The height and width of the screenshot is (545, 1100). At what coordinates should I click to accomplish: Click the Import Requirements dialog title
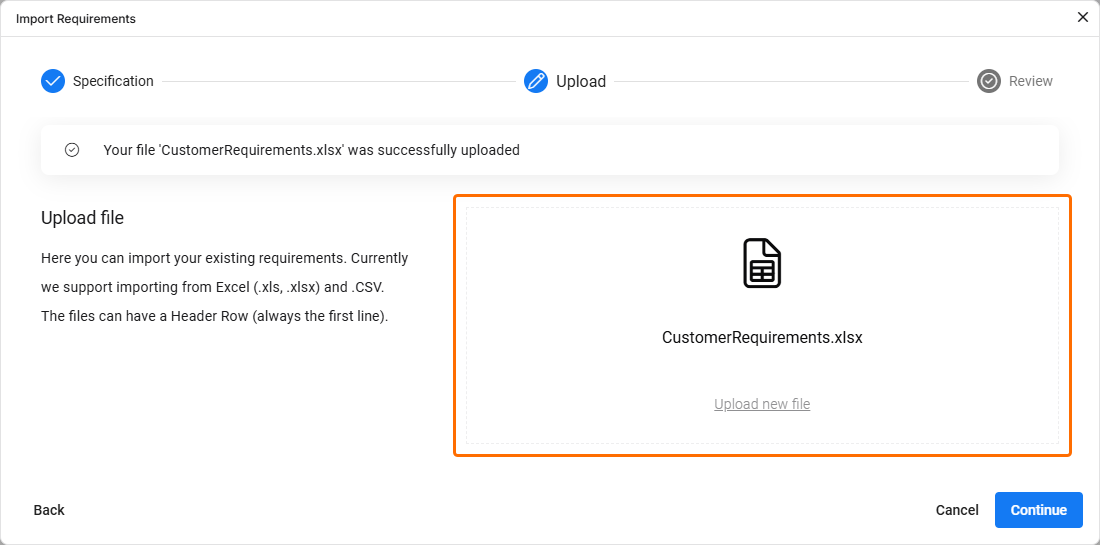[76, 19]
